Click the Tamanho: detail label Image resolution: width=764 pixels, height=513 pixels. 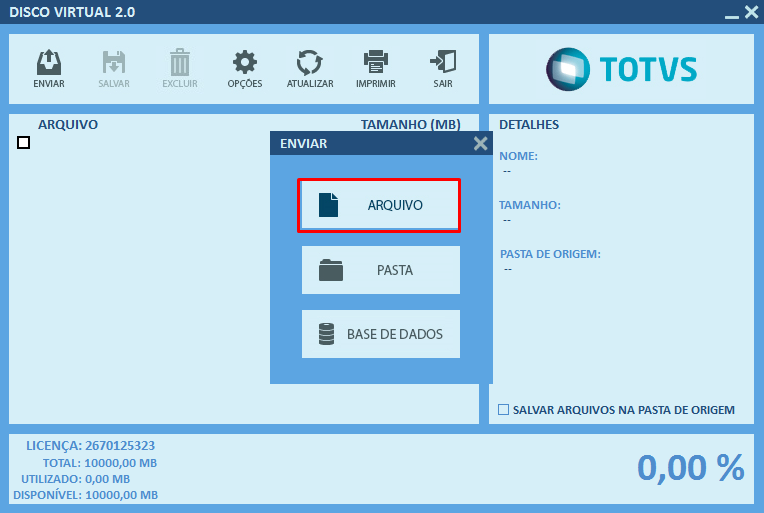click(x=530, y=205)
